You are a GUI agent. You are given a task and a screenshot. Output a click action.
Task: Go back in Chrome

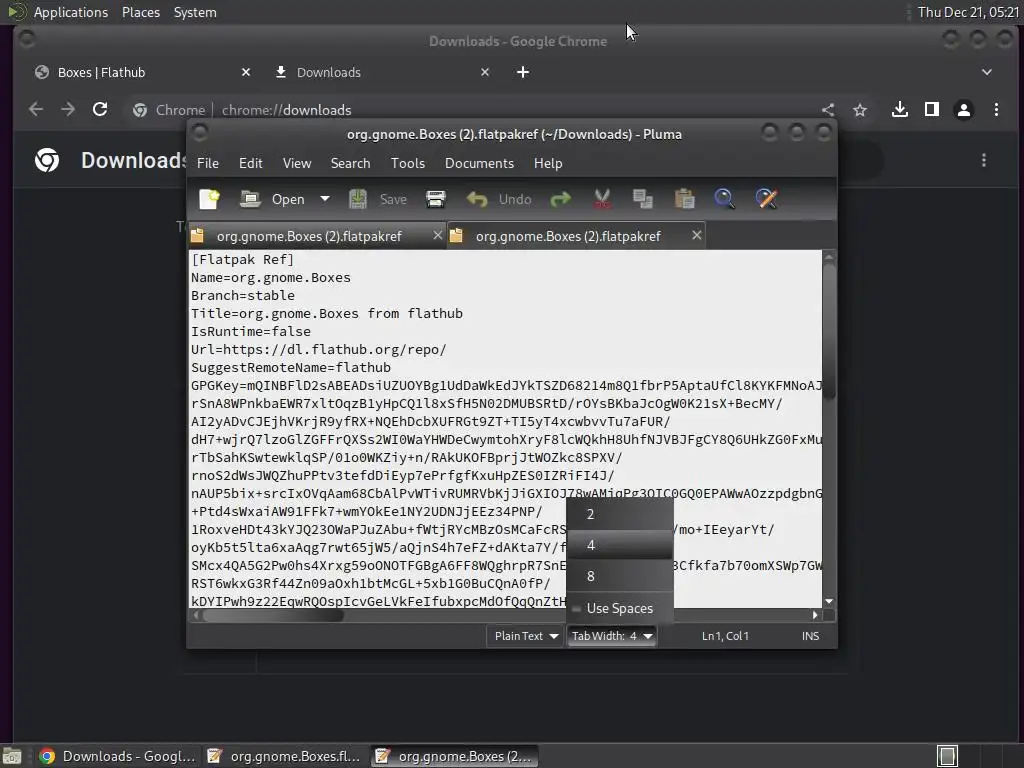coord(36,110)
